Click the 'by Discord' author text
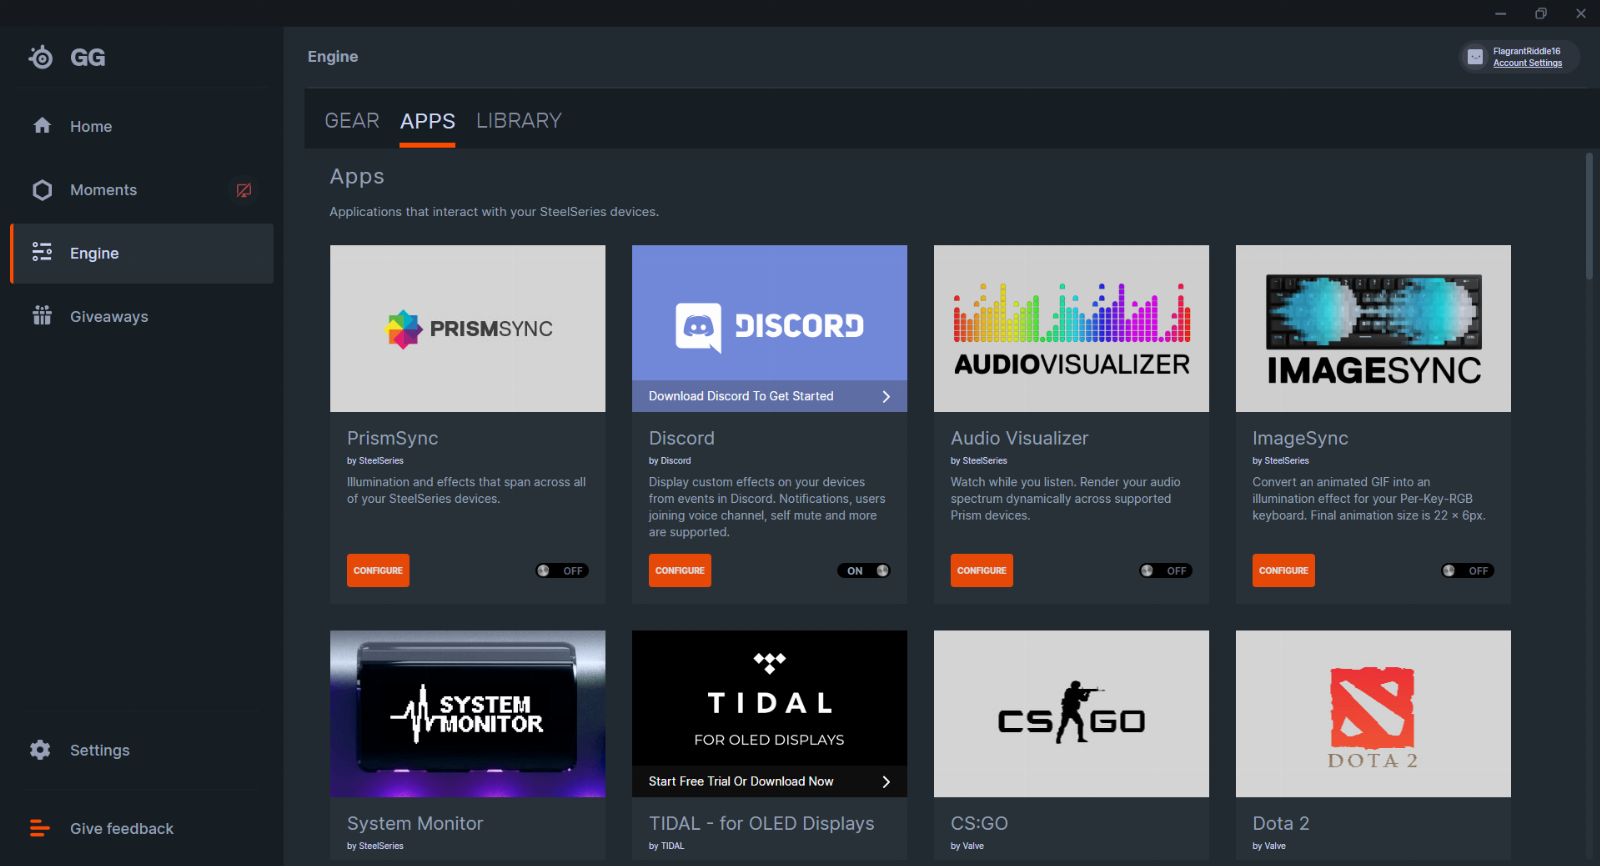 click(670, 461)
